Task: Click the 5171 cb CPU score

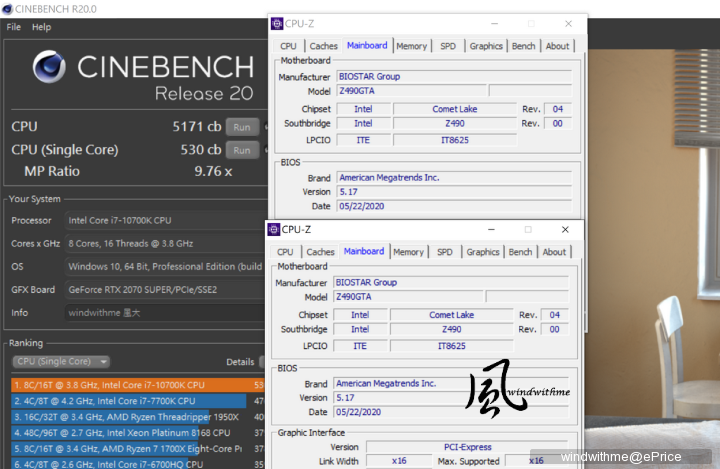Action: pos(197,126)
